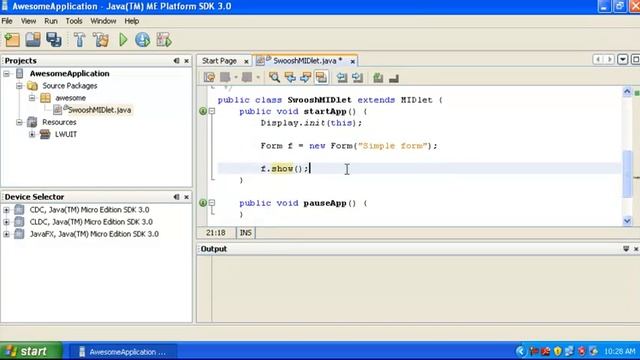Screen dimensions: 640x360
Task: Minimize the Device Selector panel
Action: (x=176, y=197)
